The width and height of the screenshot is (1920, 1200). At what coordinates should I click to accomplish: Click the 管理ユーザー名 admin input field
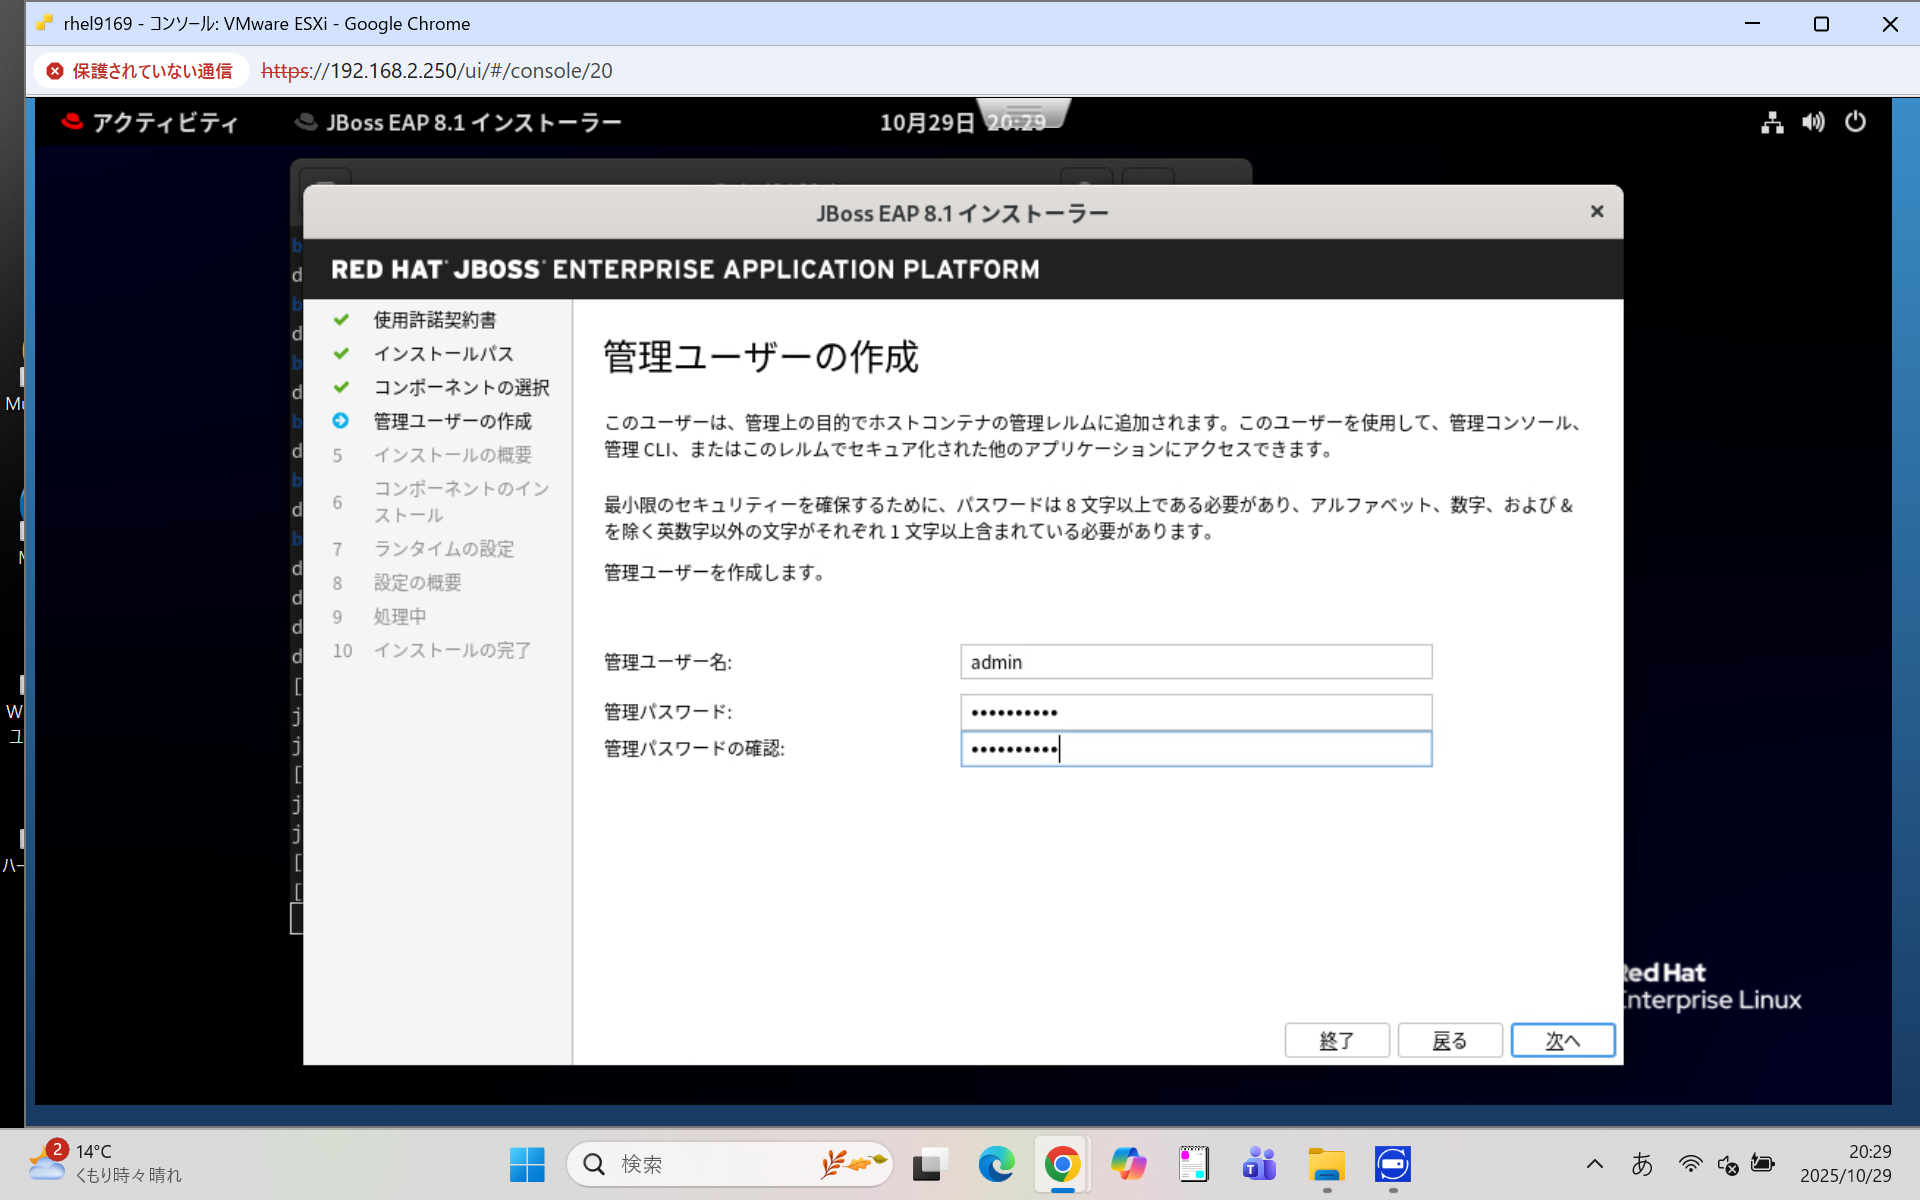pos(1195,661)
